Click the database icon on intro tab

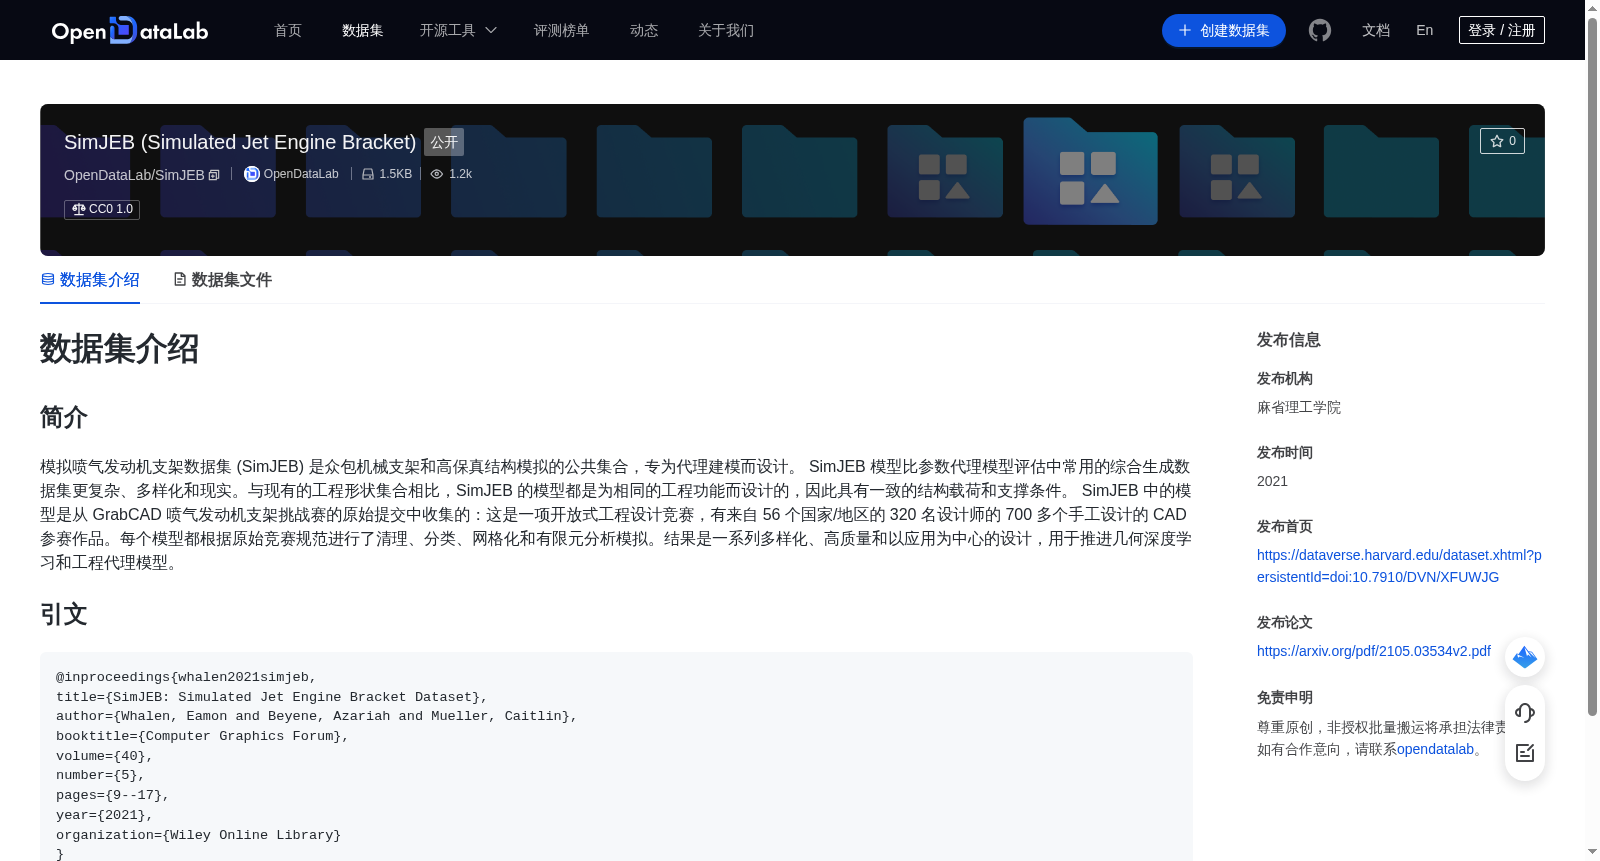pyautogui.click(x=48, y=279)
